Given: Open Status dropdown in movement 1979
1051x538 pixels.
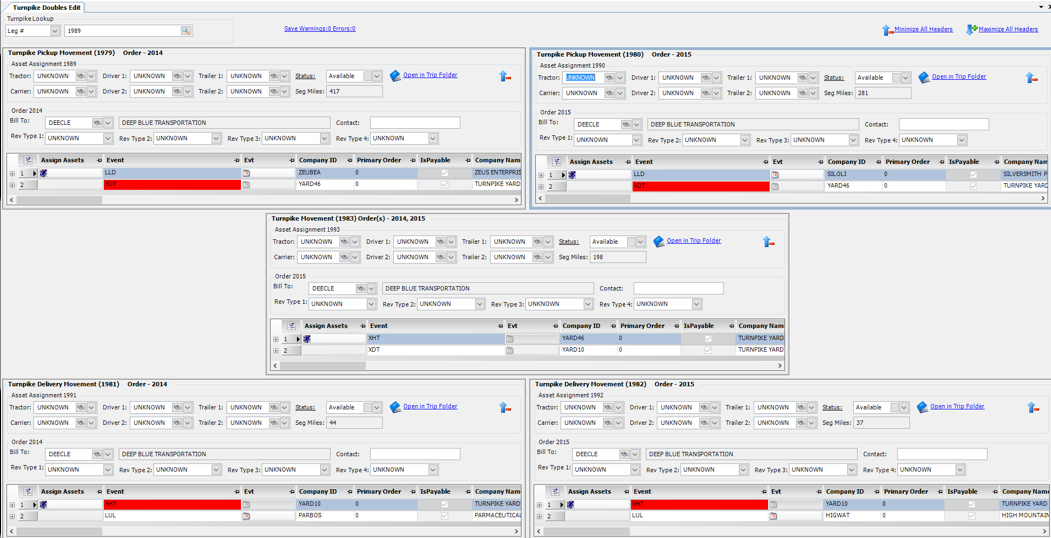Looking at the screenshot, I should (x=376, y=76).
